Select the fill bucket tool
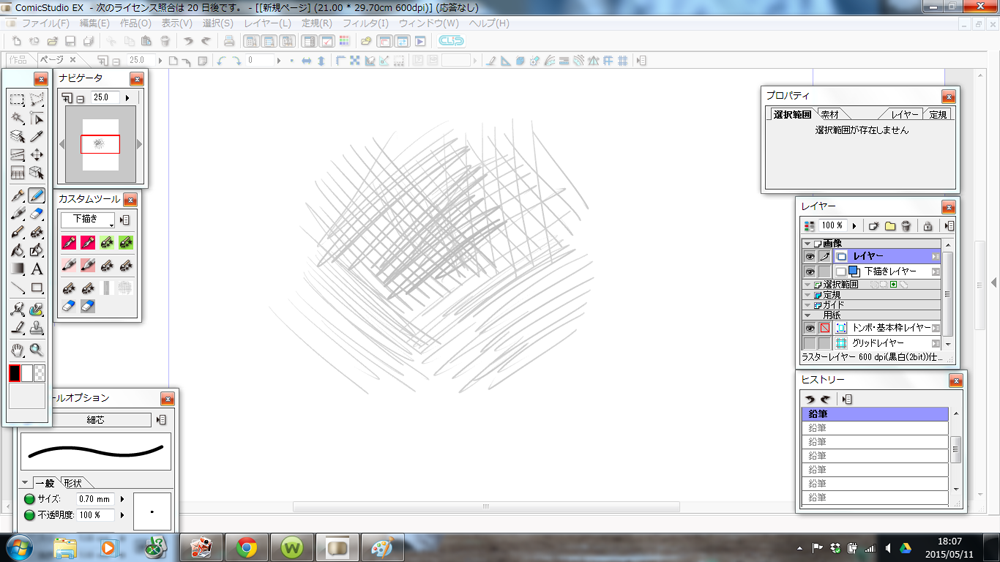This screenshot has height=562, width=1000. [x=17, y=251]
